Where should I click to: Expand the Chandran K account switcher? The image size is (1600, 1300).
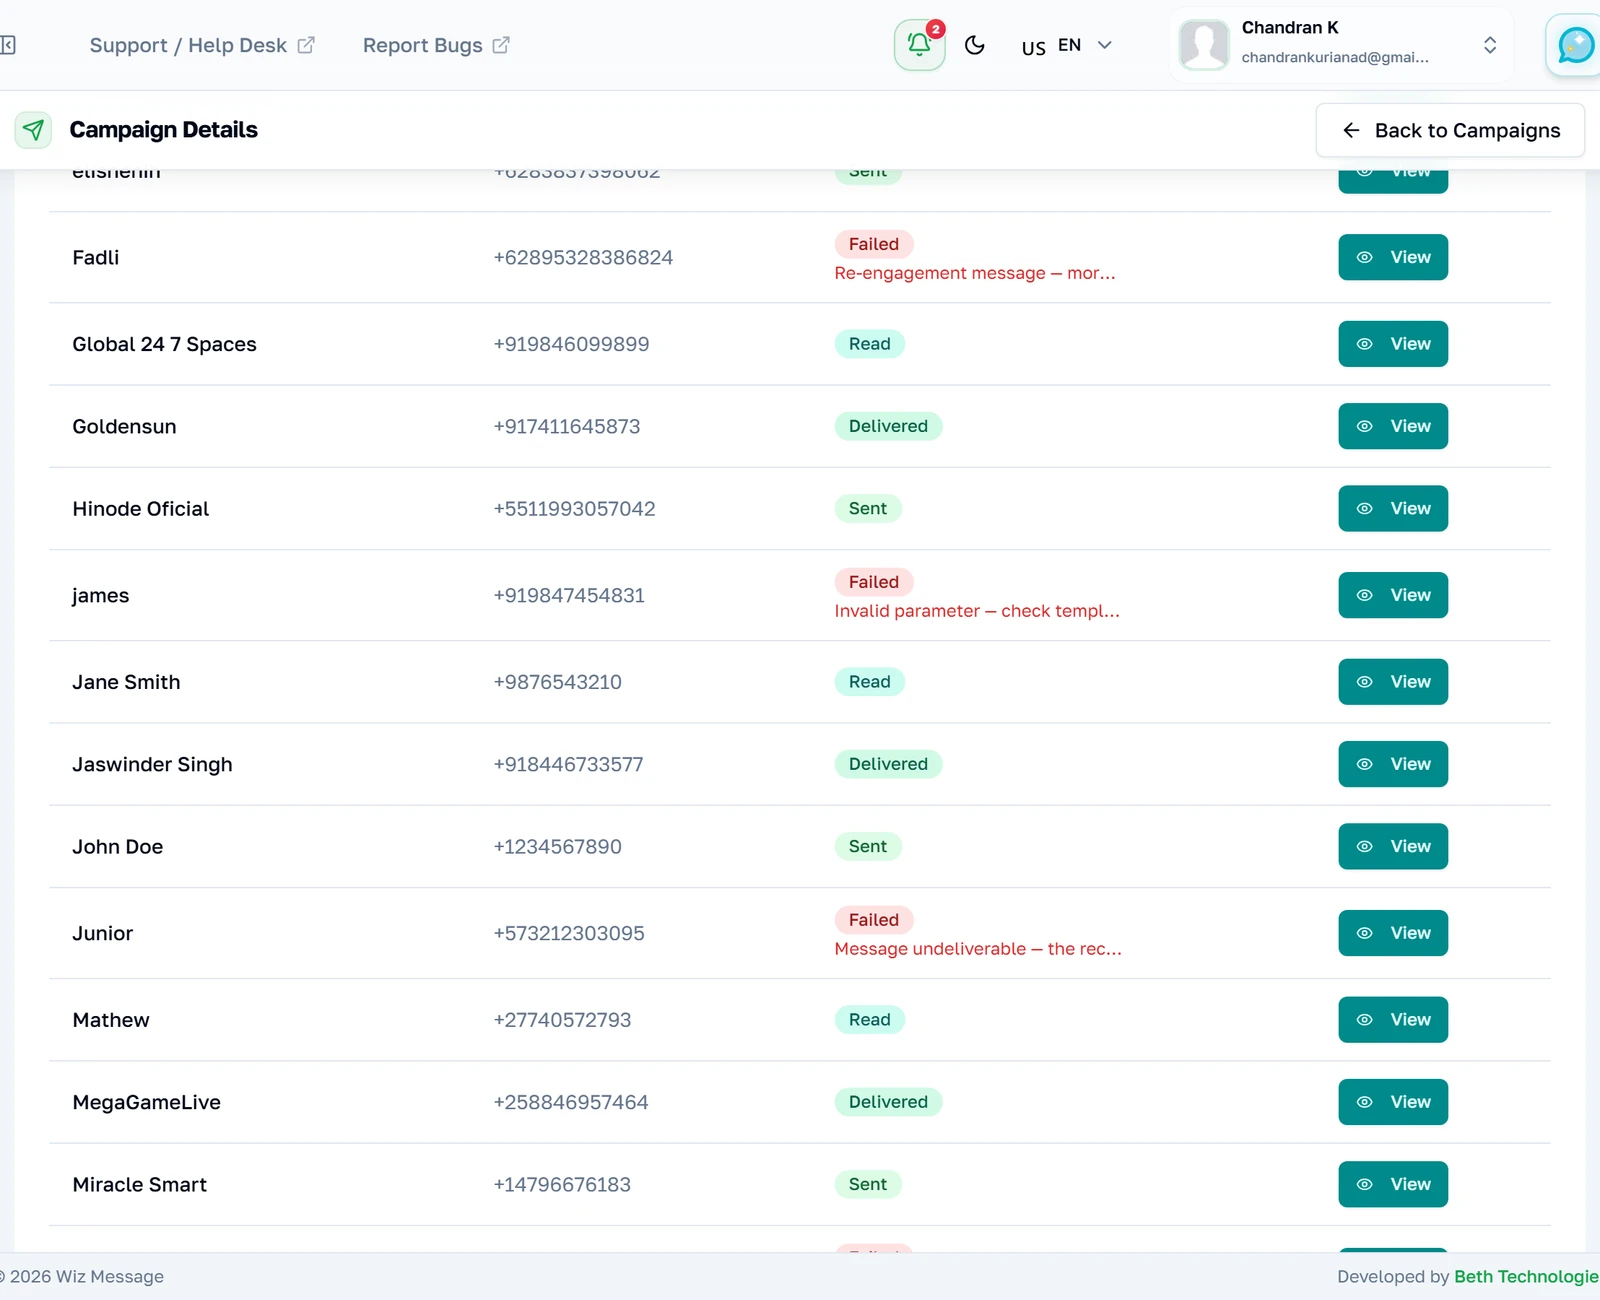1489,45
